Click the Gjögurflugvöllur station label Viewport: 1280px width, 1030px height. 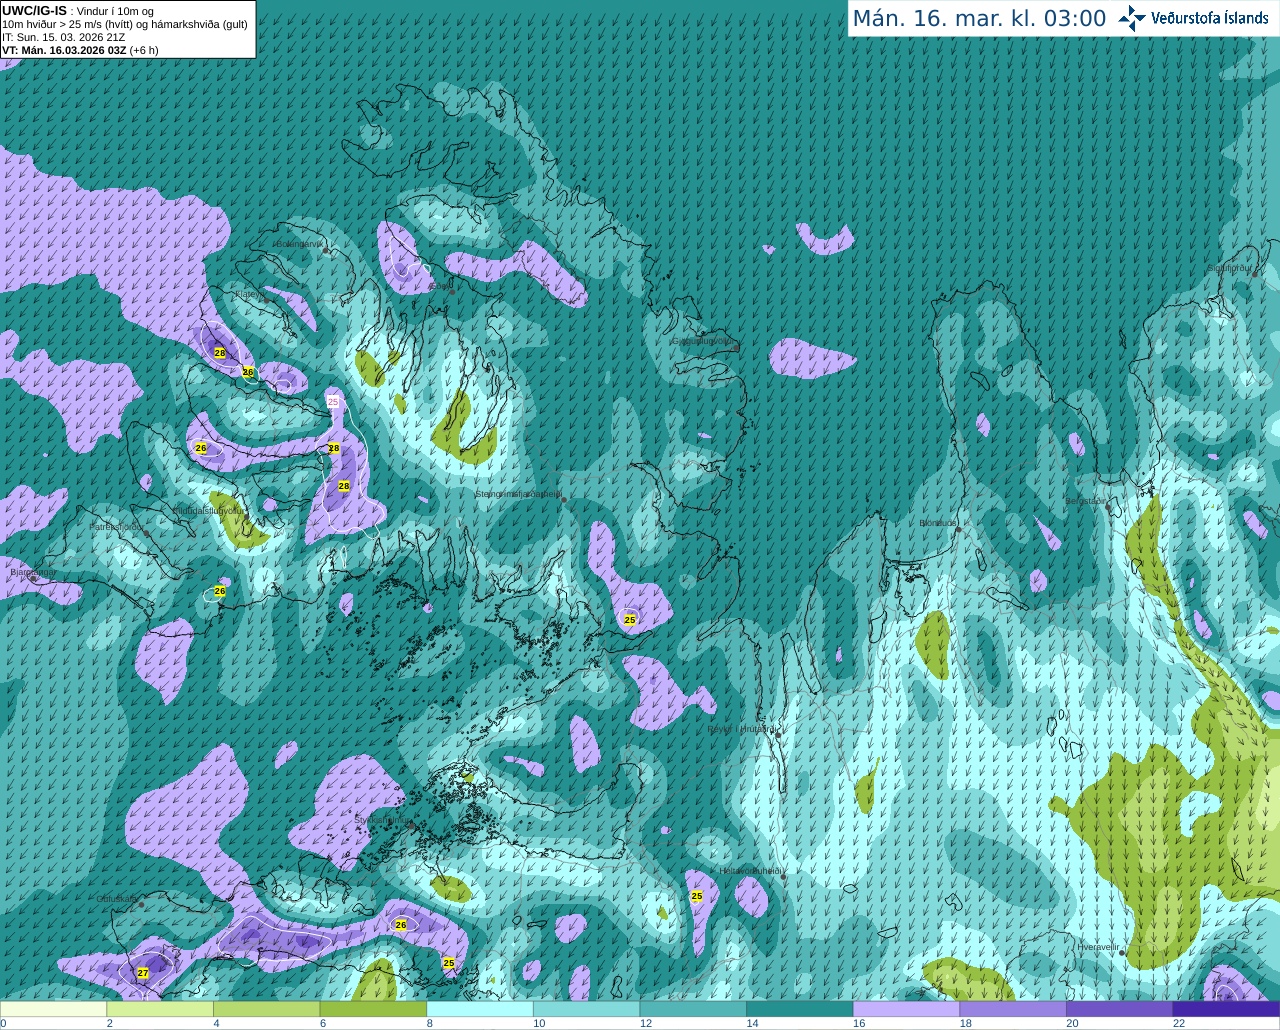[x=703, y=341]
